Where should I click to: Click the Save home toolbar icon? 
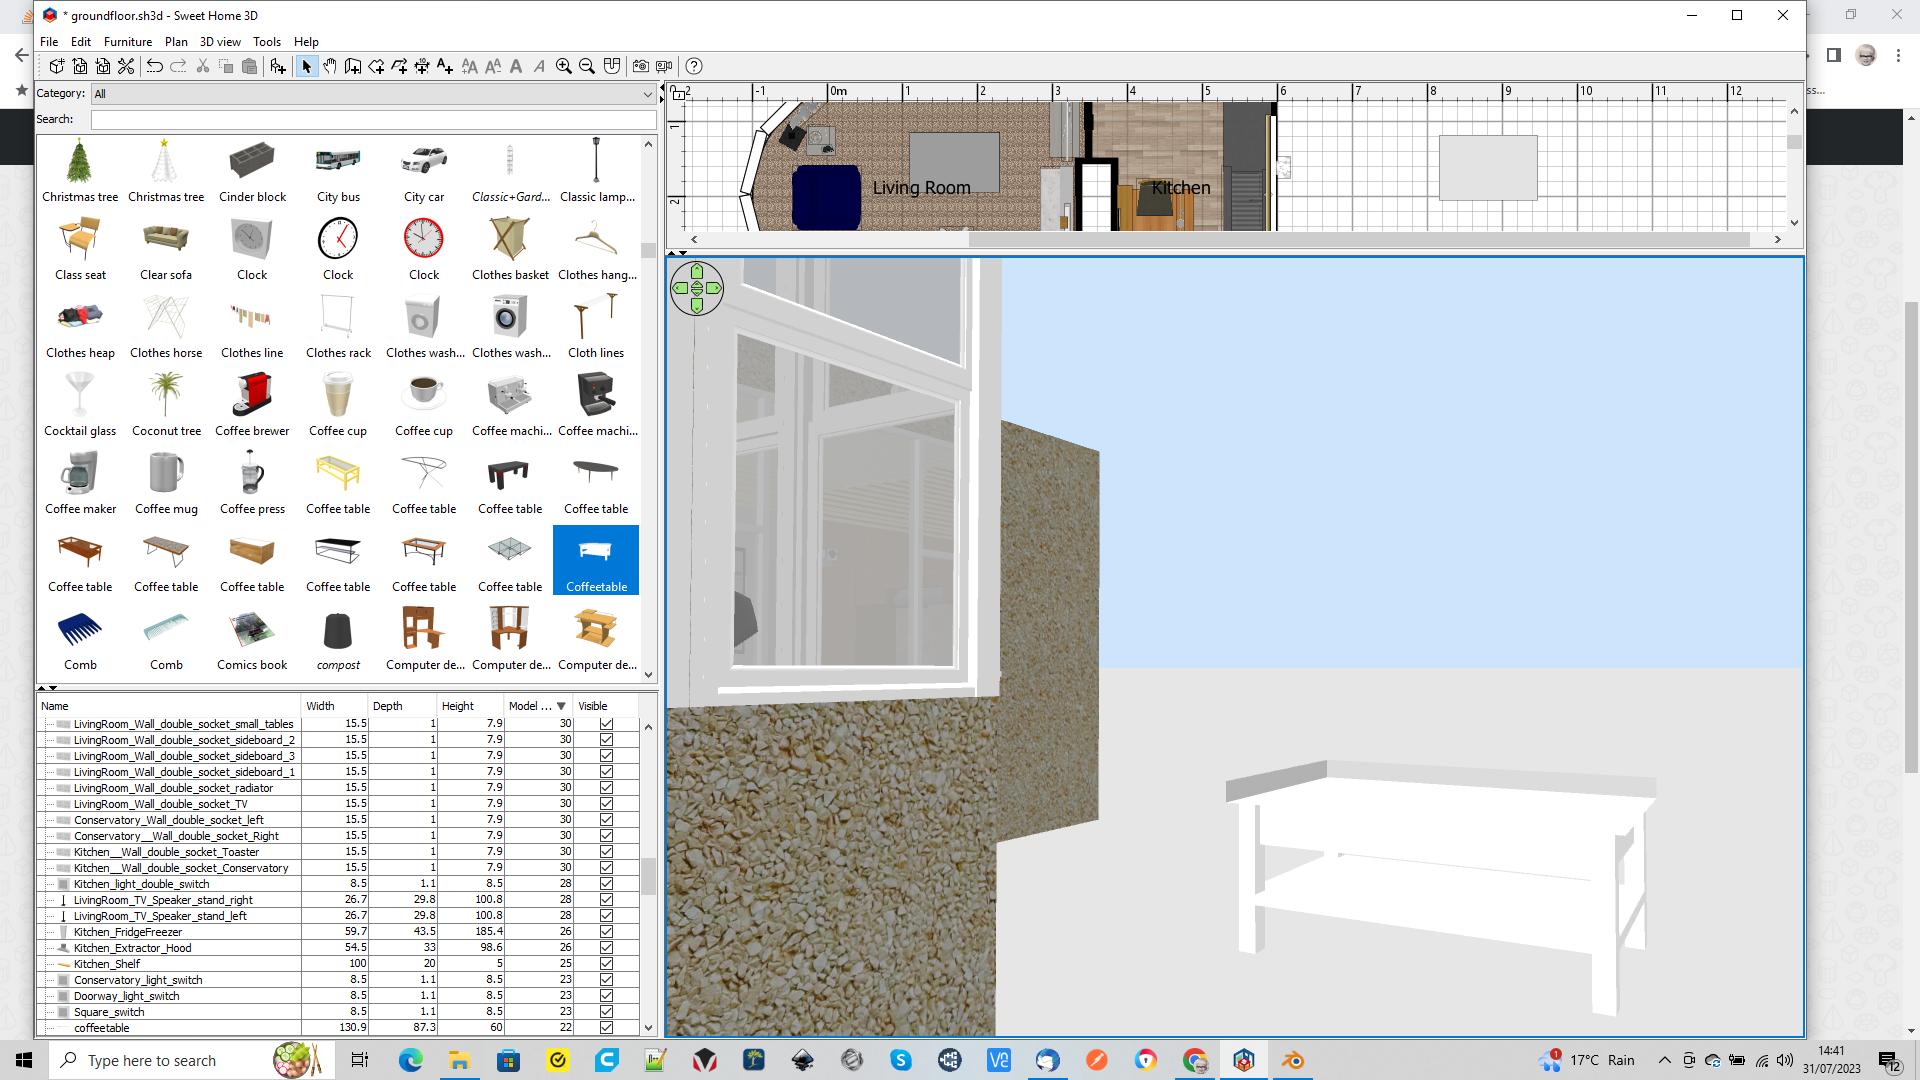tap(103, 66)
